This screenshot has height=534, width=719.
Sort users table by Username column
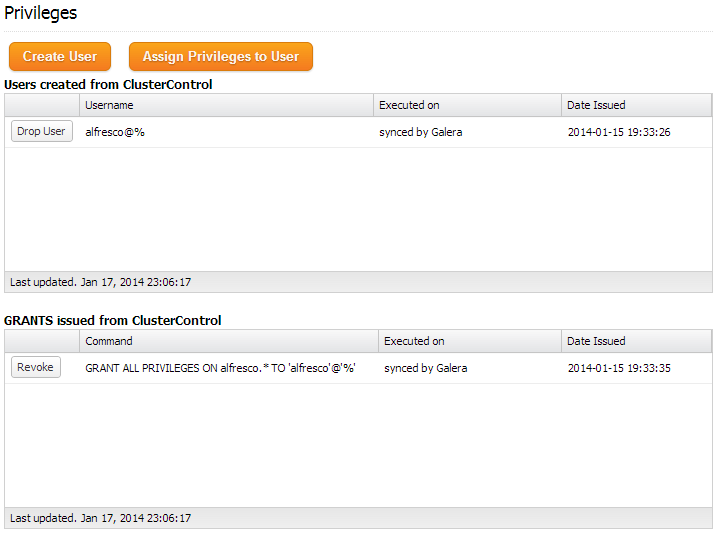click(109, 105)
